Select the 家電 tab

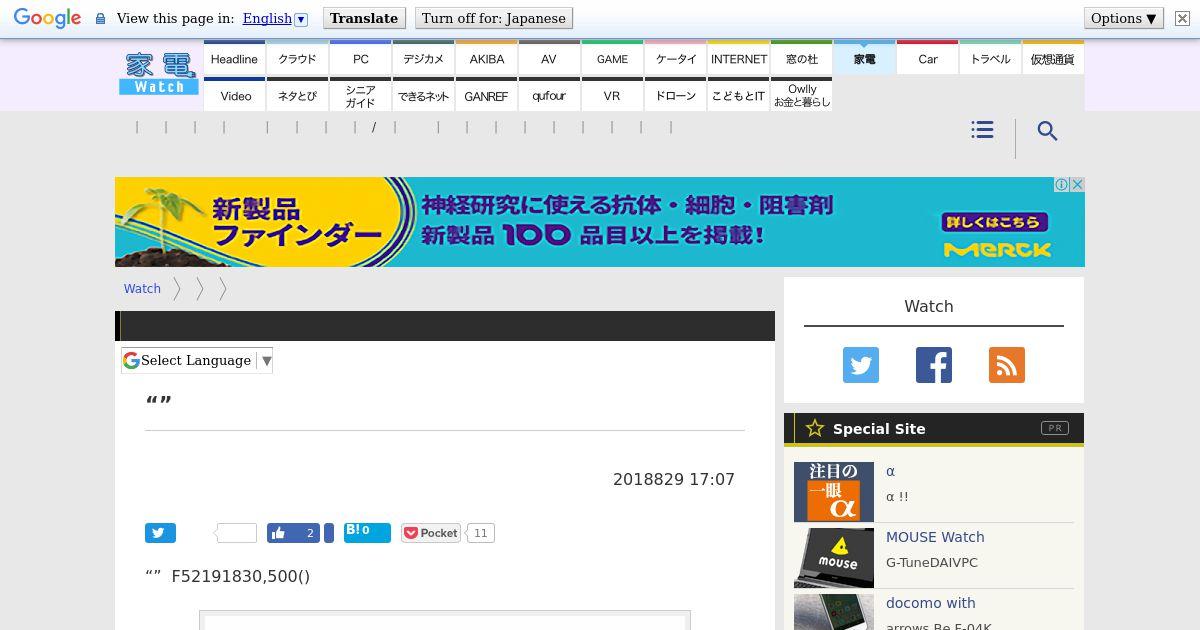point(864,58)
